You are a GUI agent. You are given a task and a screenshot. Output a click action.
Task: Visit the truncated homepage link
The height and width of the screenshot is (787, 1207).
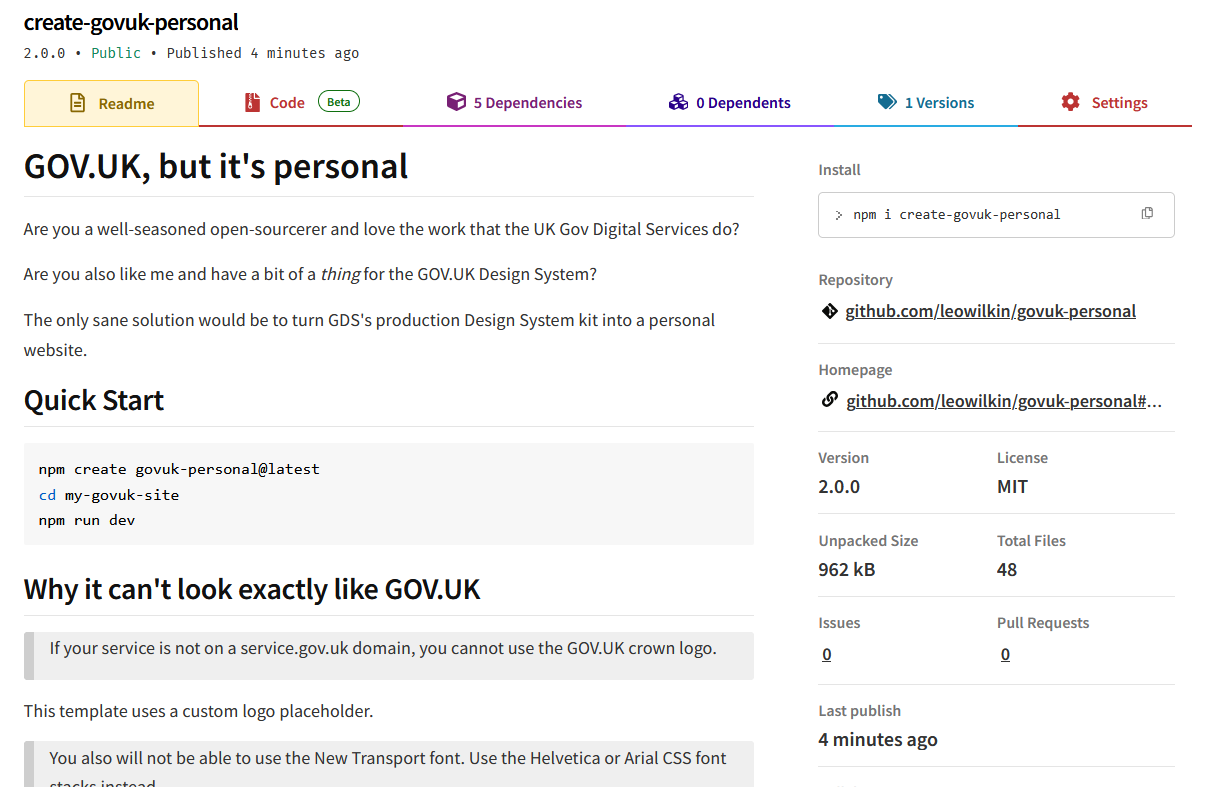(x=1005, y=401)
